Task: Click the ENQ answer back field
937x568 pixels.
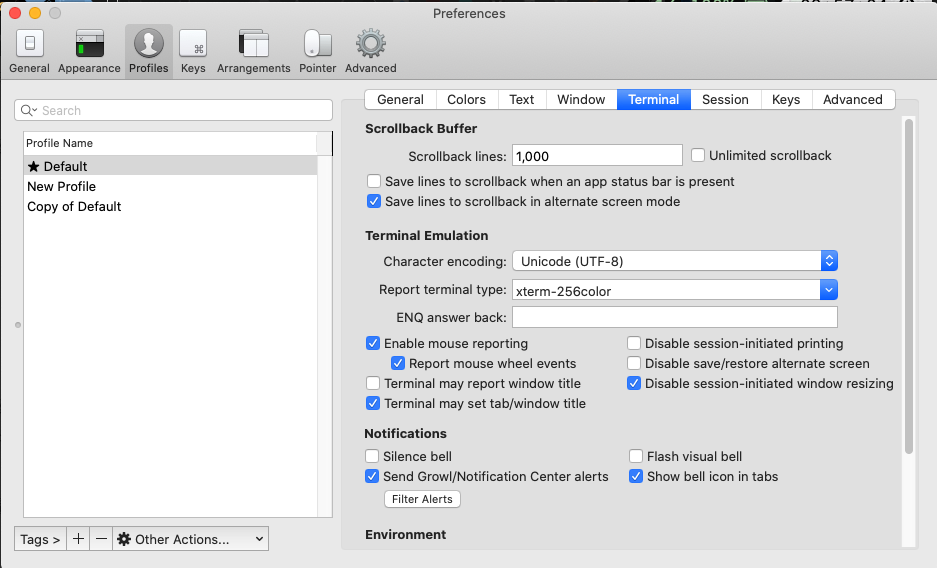Action: coord(674,317)
